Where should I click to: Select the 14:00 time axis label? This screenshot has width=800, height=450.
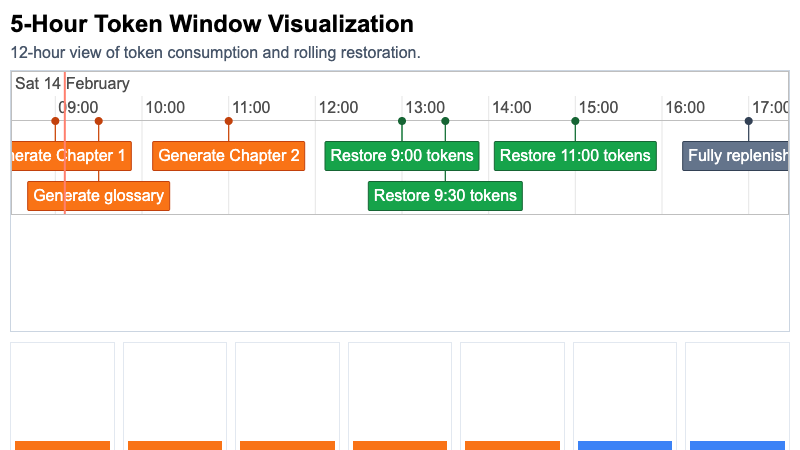click(512, 107)
